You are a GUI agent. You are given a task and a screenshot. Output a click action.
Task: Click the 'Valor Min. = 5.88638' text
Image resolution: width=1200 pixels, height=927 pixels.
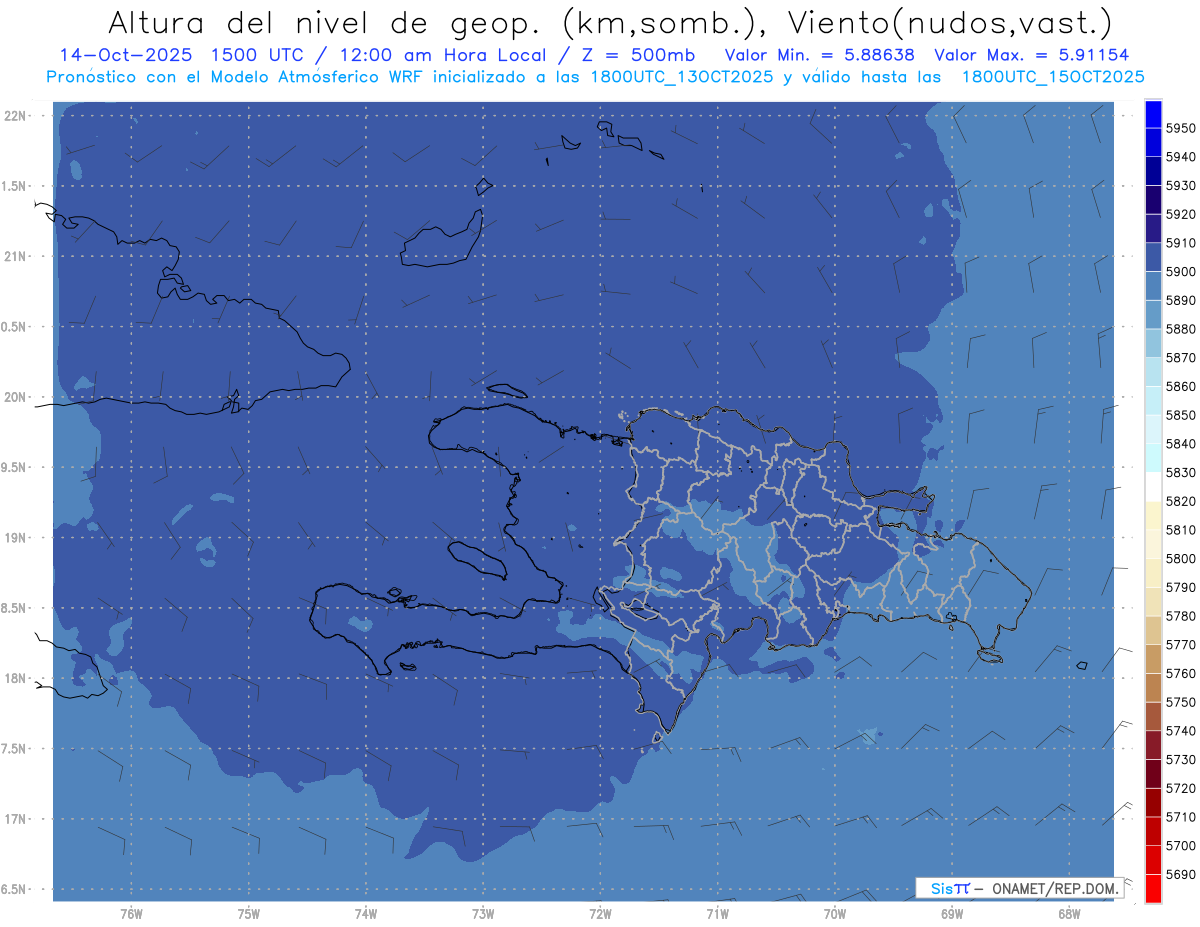820,56
